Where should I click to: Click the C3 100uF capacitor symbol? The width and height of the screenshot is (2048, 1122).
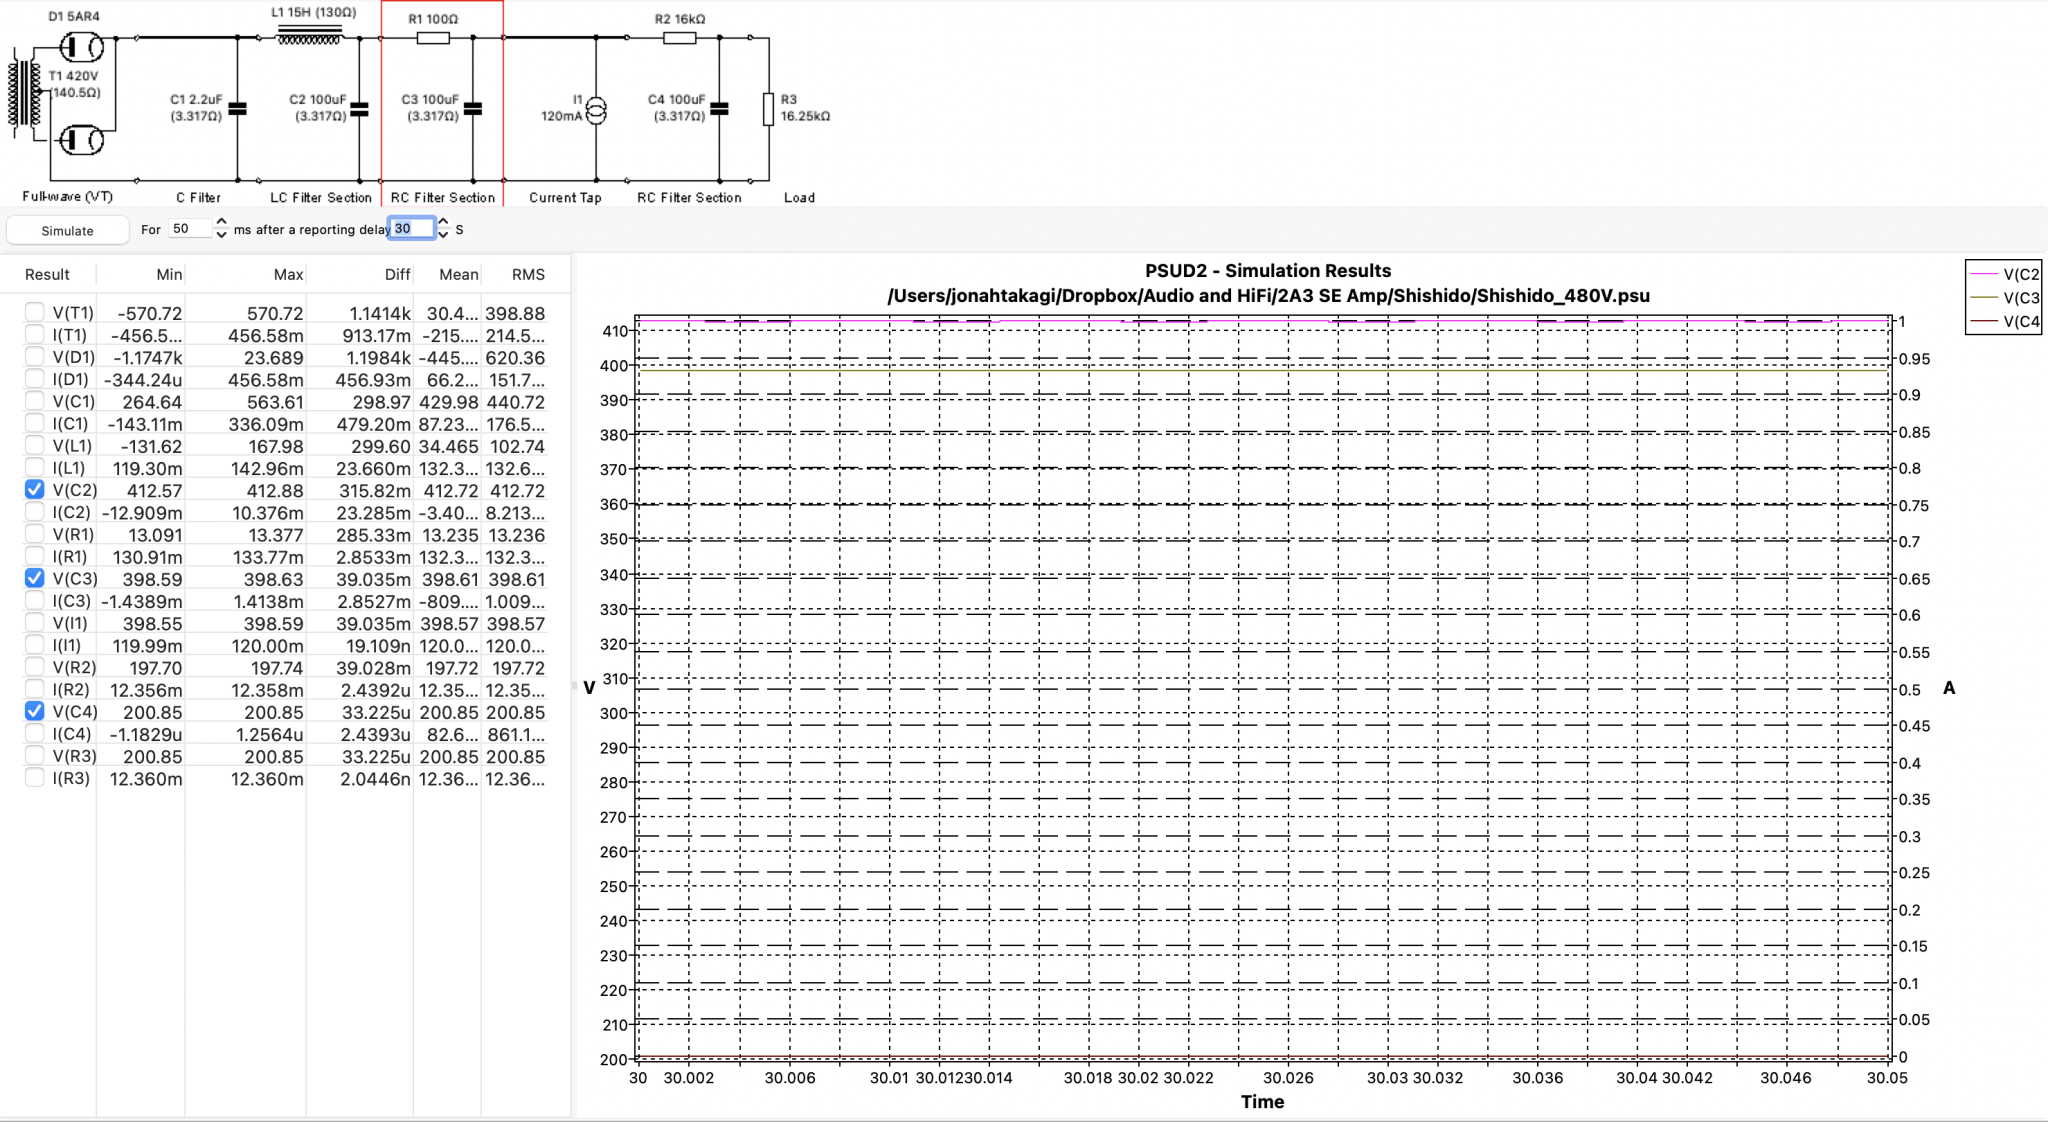click(x=473, y=108)
